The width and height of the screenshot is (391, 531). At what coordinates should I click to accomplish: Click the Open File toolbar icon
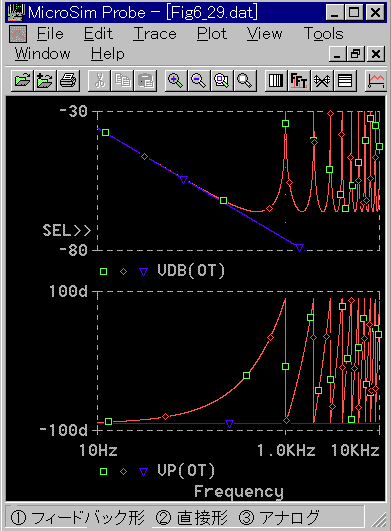pyautogui.click(x=22, y=81)
